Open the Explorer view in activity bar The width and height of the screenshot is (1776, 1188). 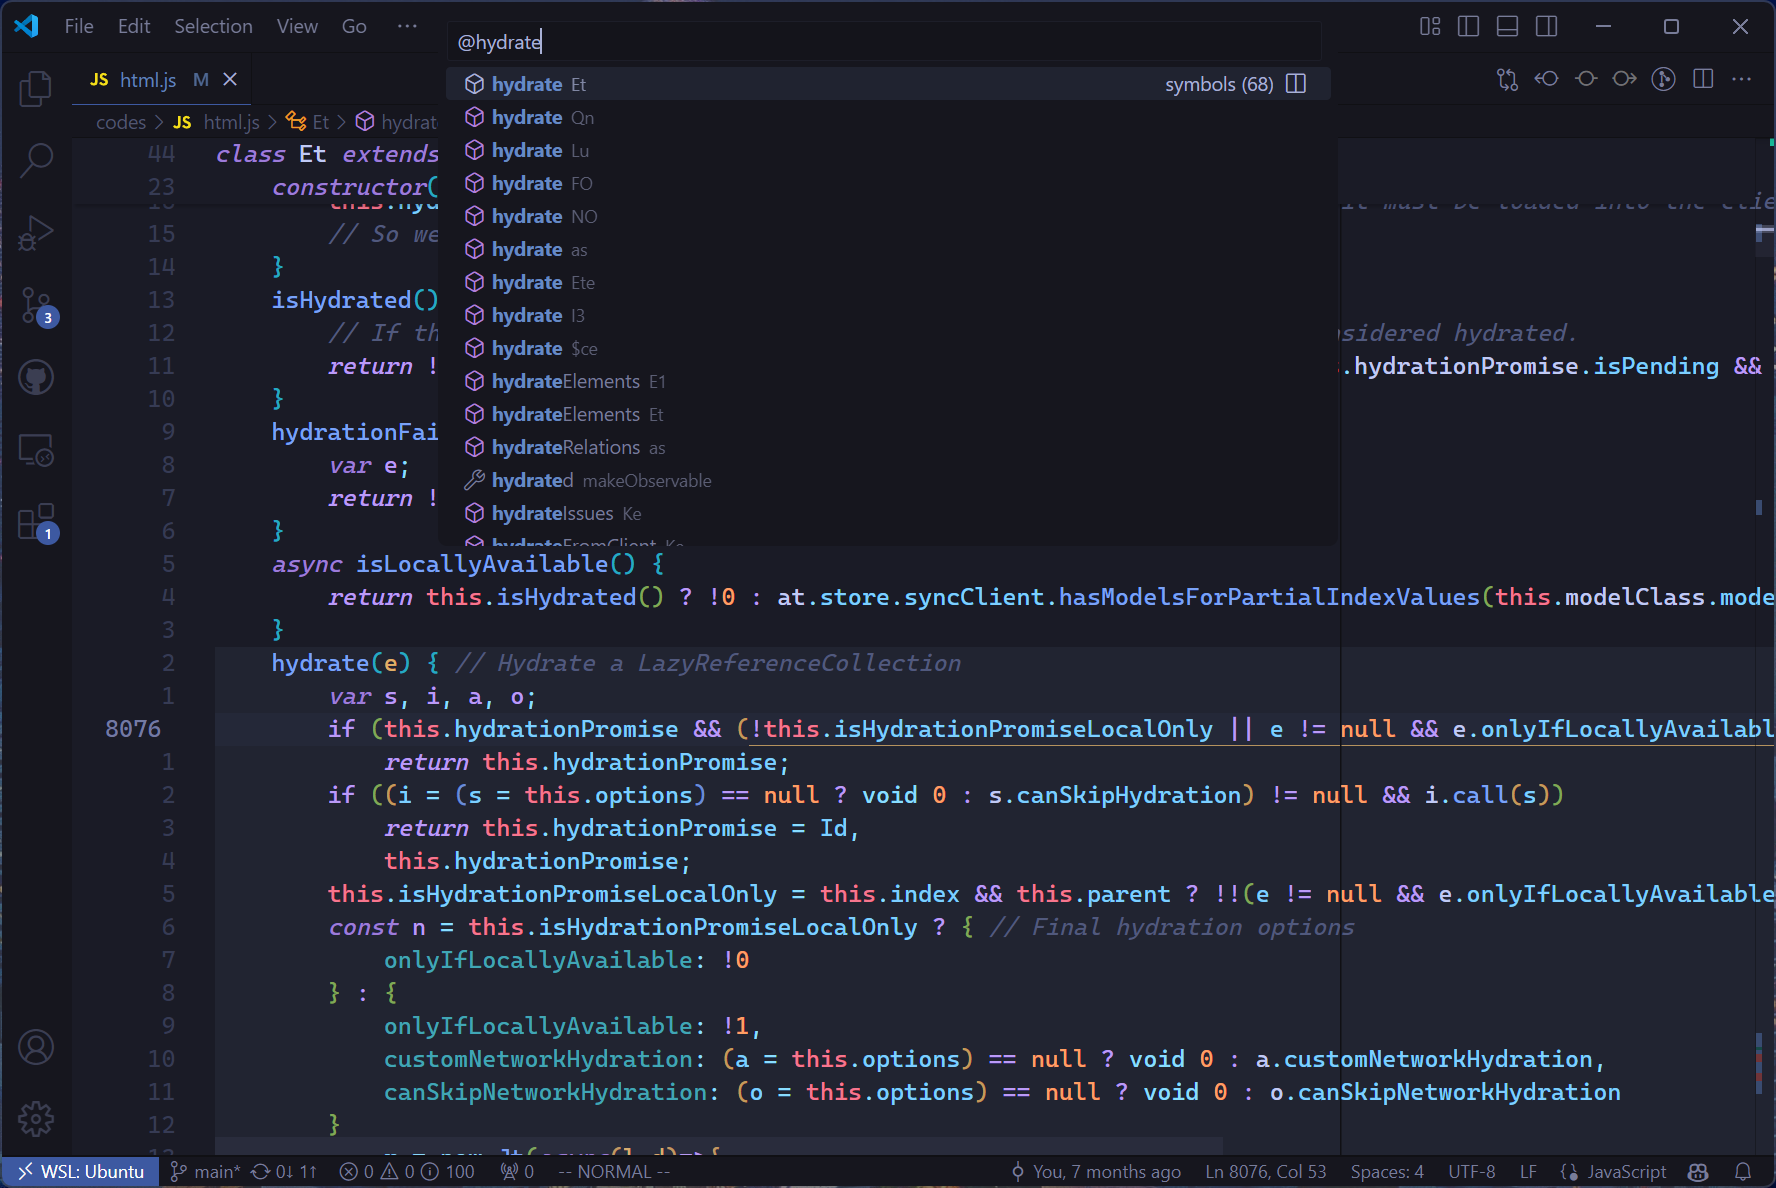(x=36, y=88)
